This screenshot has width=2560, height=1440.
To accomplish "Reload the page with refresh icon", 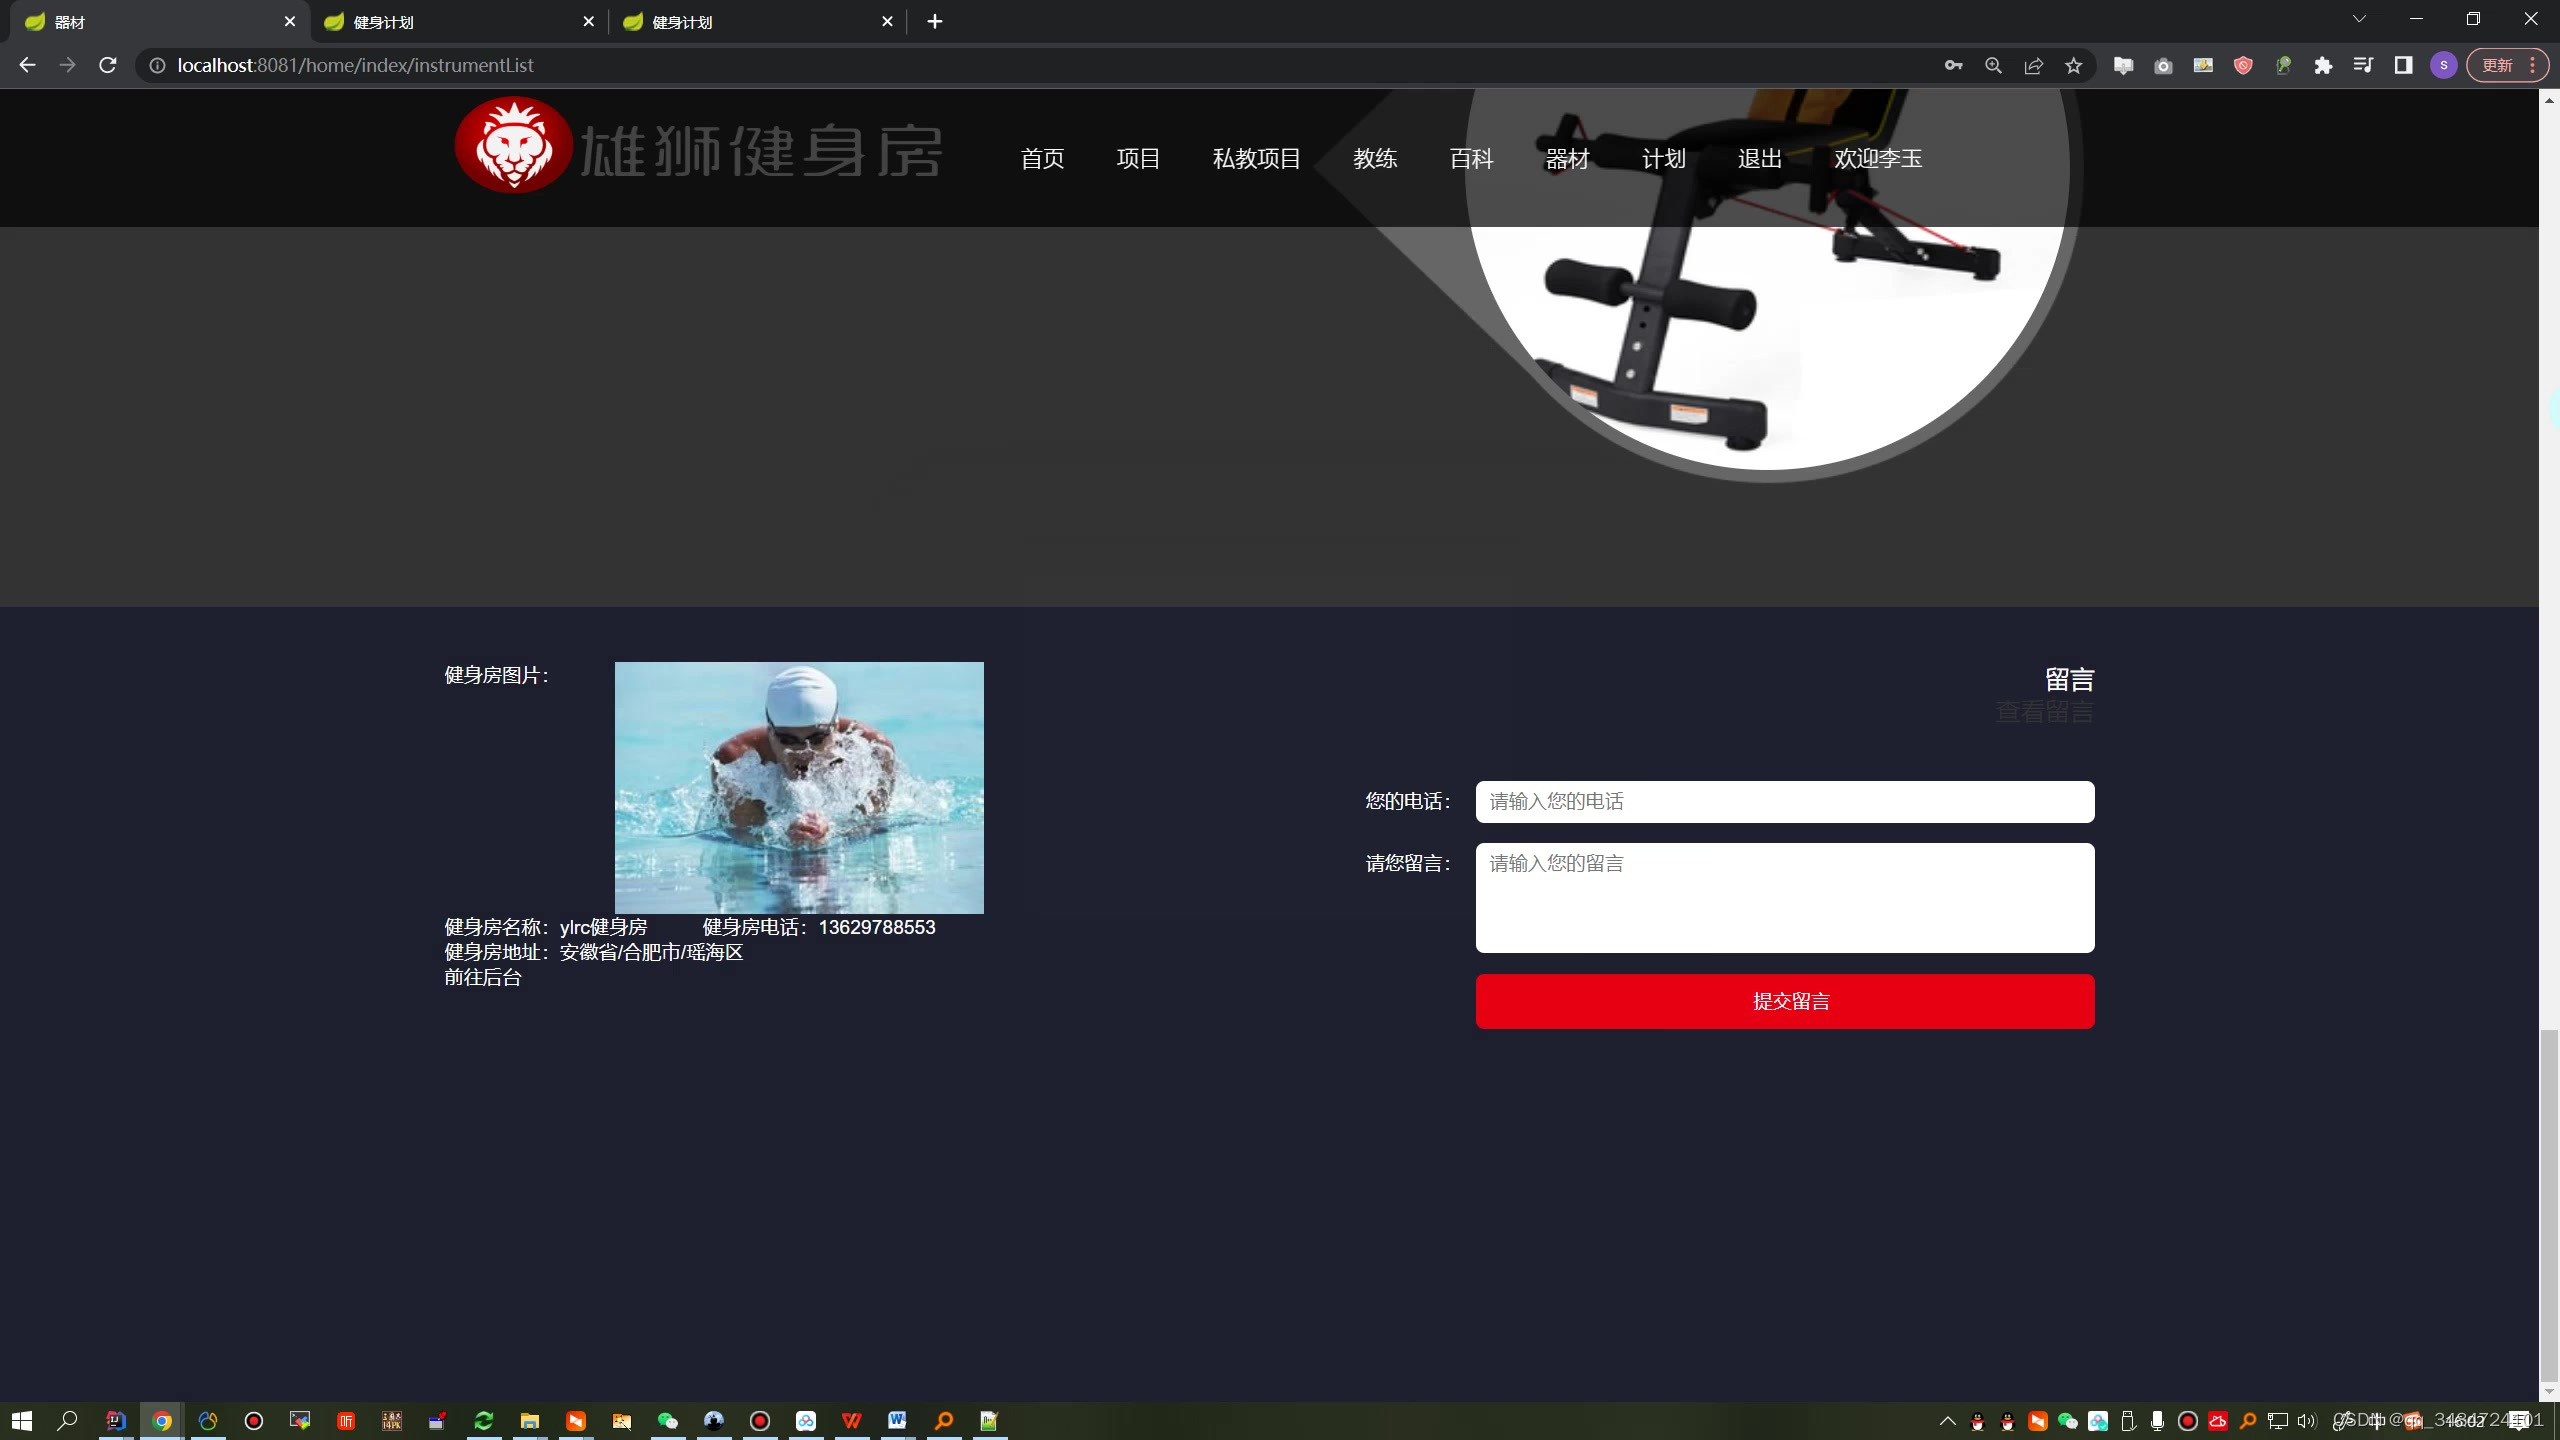I will tap(108, 65).
